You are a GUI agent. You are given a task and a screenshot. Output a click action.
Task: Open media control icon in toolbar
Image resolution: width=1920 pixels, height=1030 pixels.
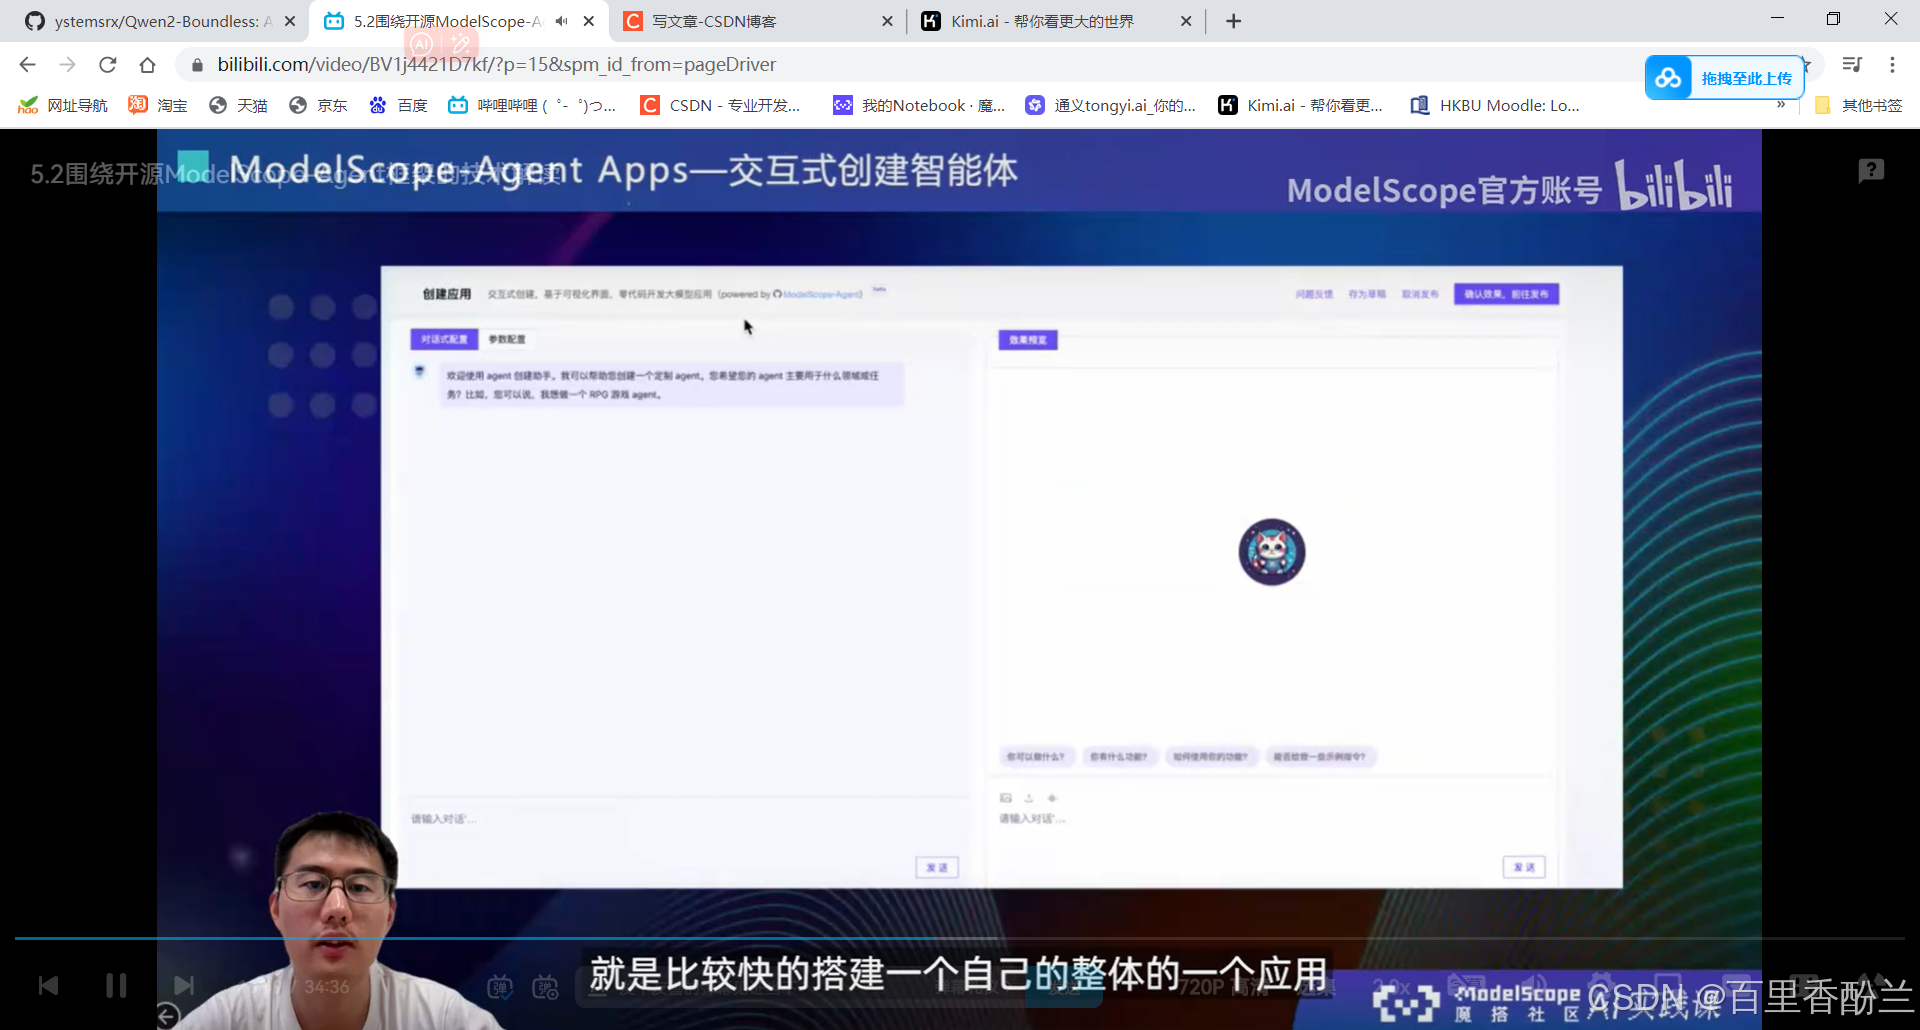coord(1852,65)
